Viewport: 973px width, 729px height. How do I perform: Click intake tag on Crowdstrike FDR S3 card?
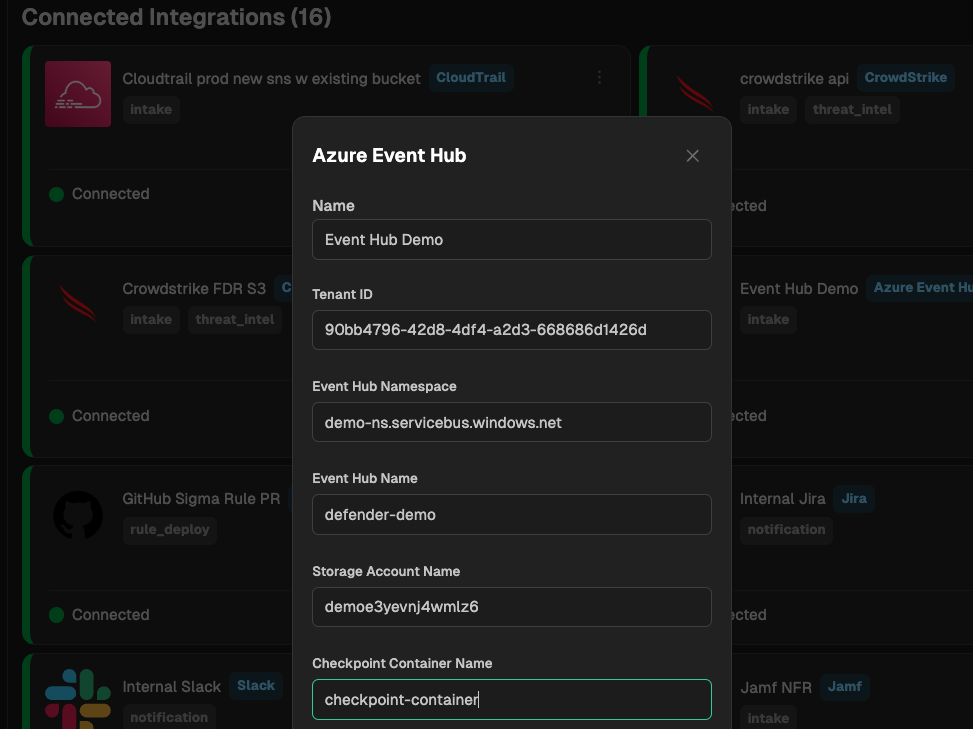pos(151,320)
